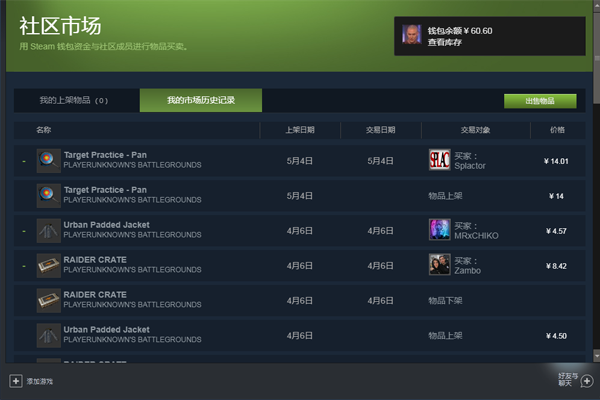Click the 钱包余额 ¥ 60.60 wallet balance
Image resolution: width=600 pixels, height=400 pixels.
(x=460, y=30)
